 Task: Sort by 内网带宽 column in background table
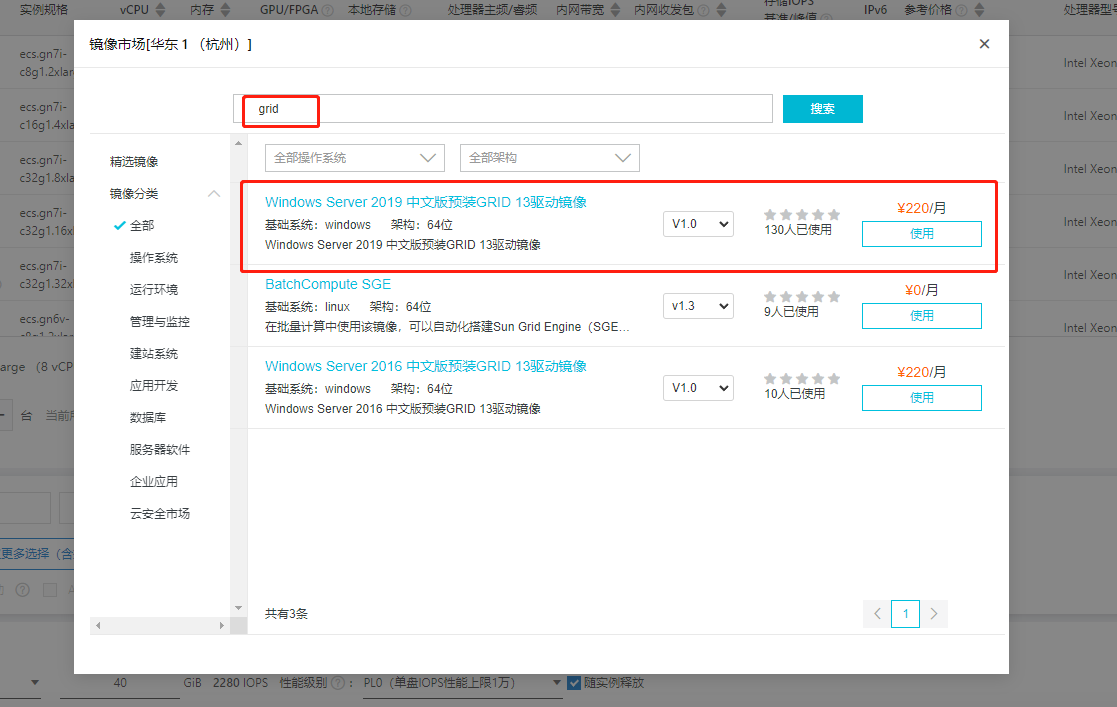615,10
